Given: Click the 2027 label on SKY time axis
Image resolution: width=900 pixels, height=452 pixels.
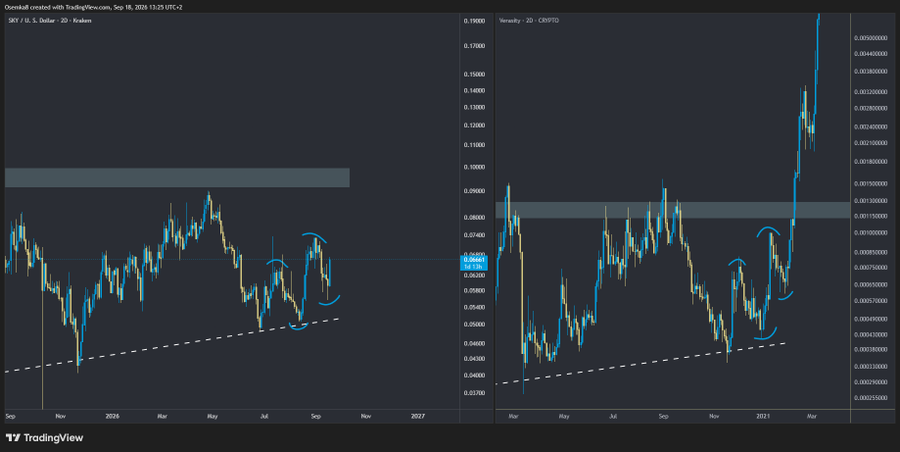Looking at the screenshot, I should (x=418, y=416).
